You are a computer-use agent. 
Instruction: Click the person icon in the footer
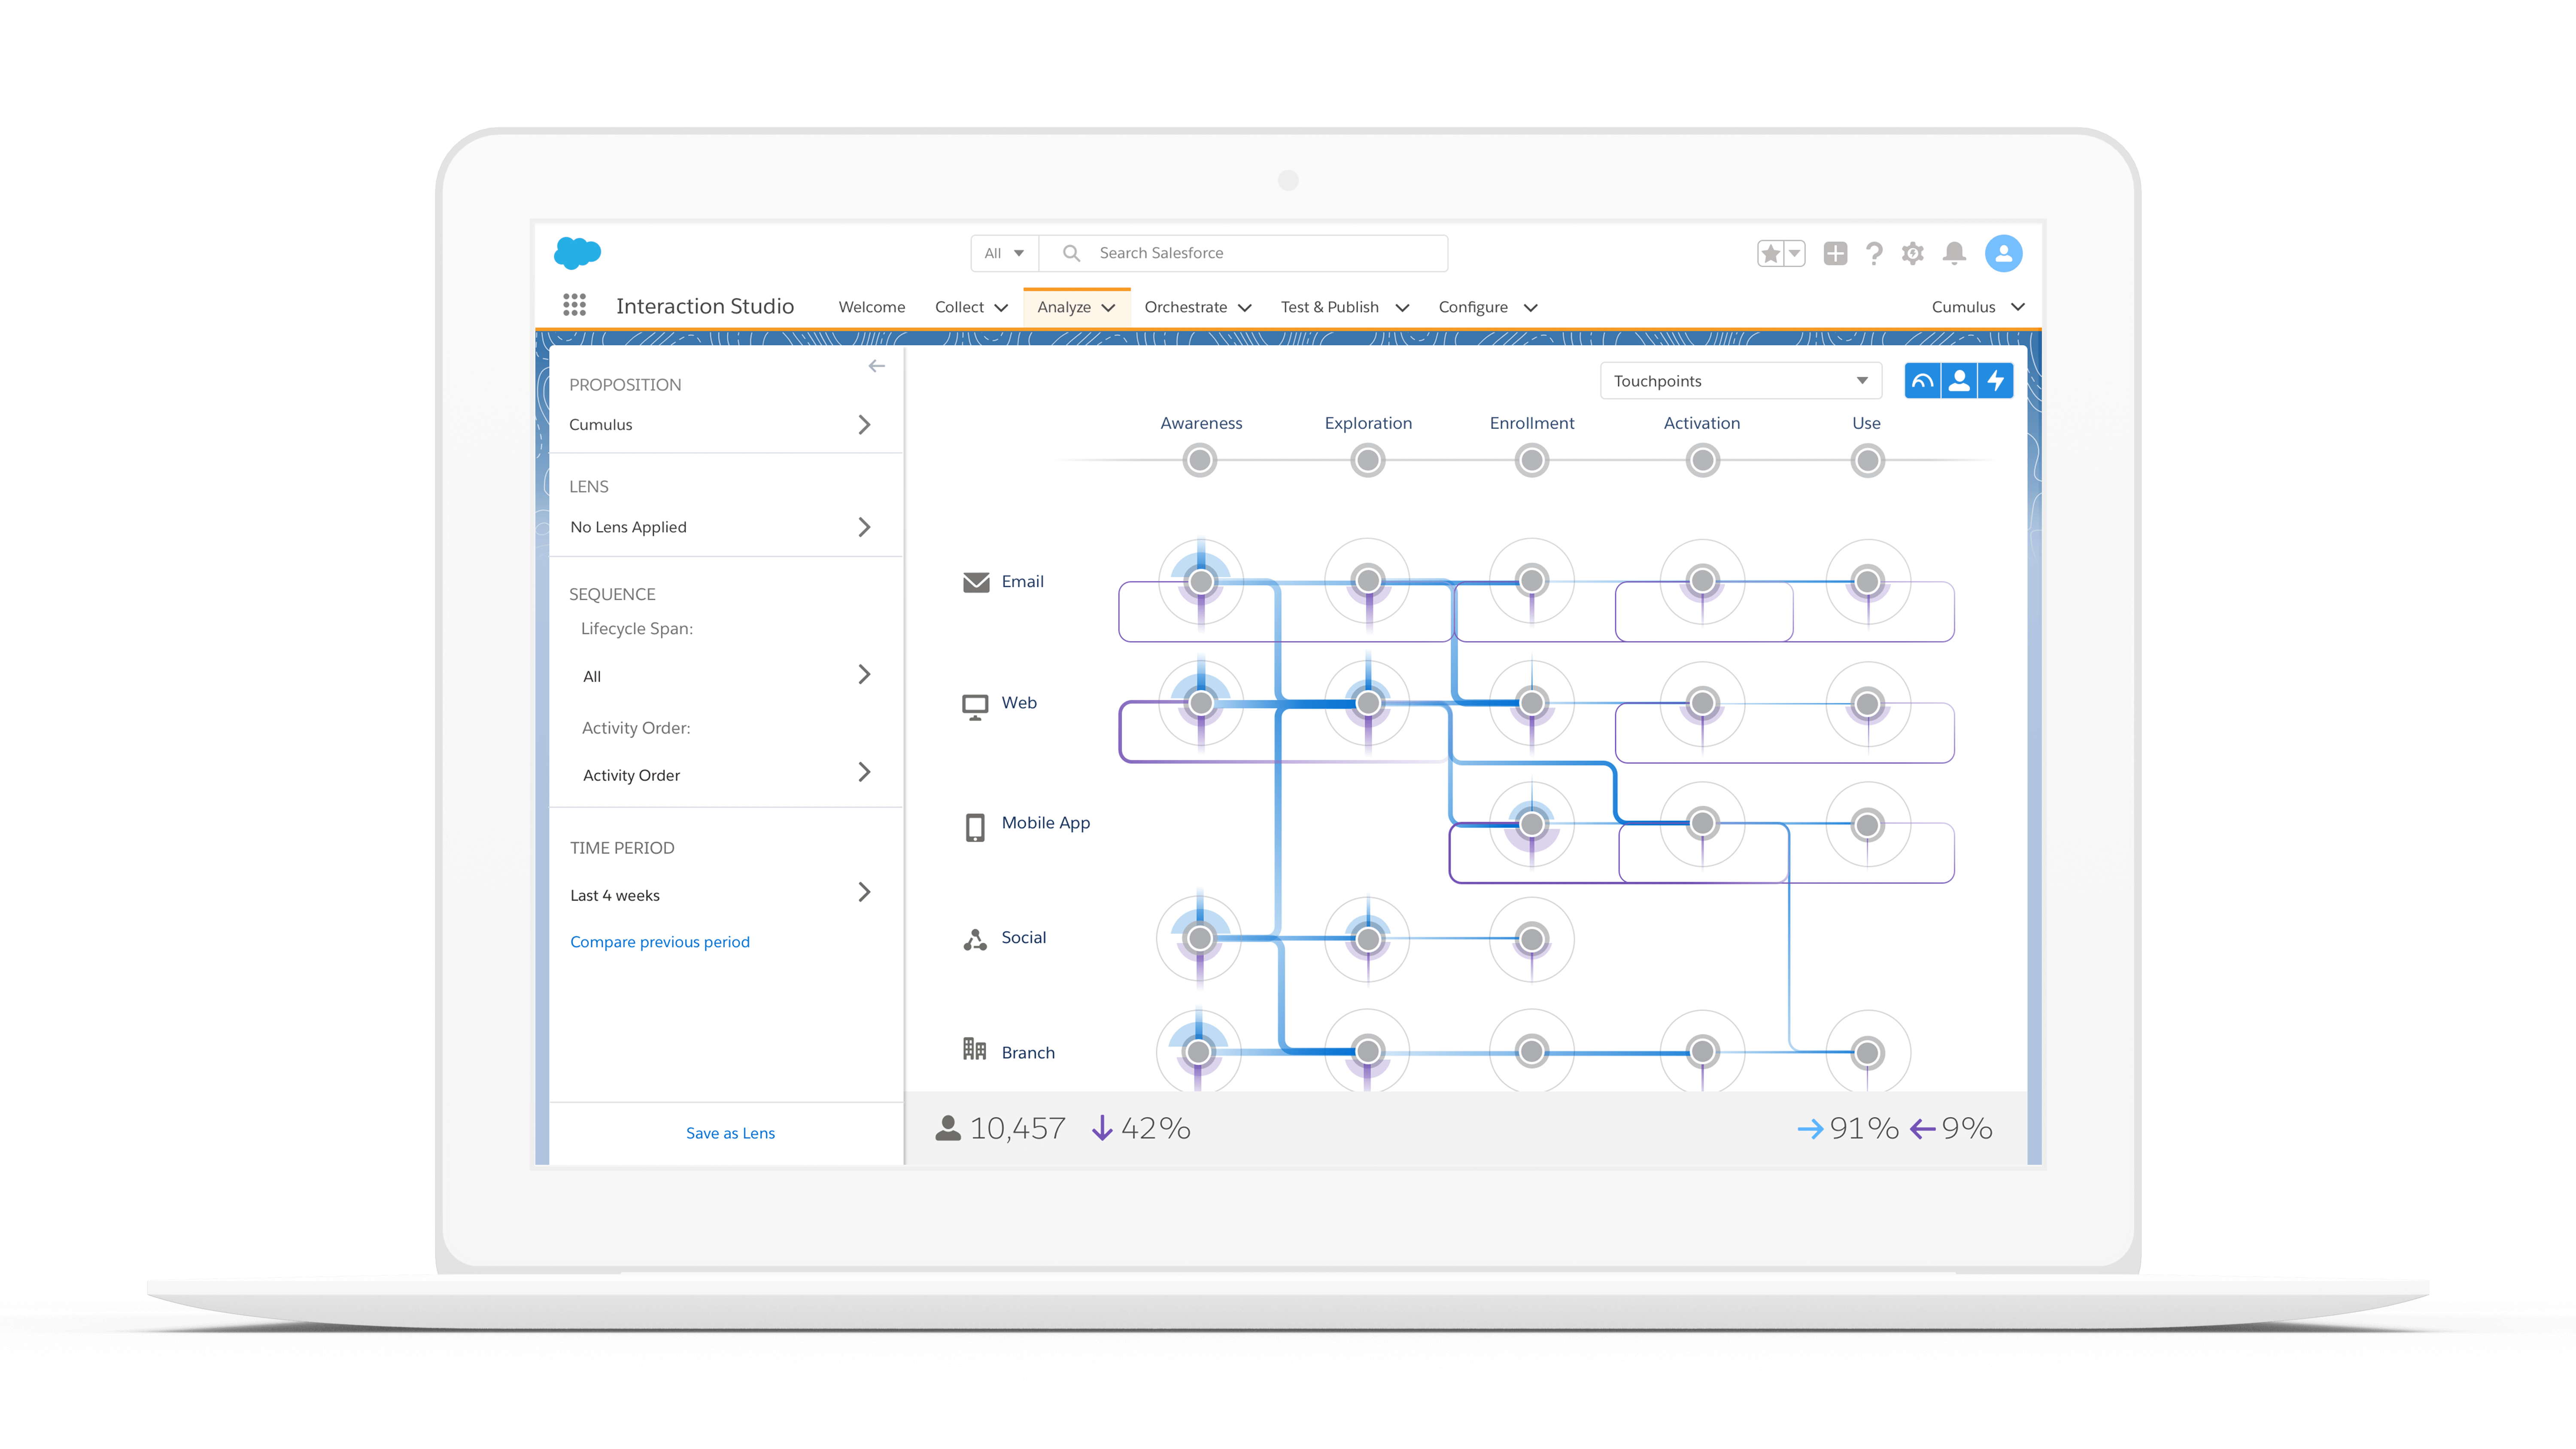click(948, 1128)
